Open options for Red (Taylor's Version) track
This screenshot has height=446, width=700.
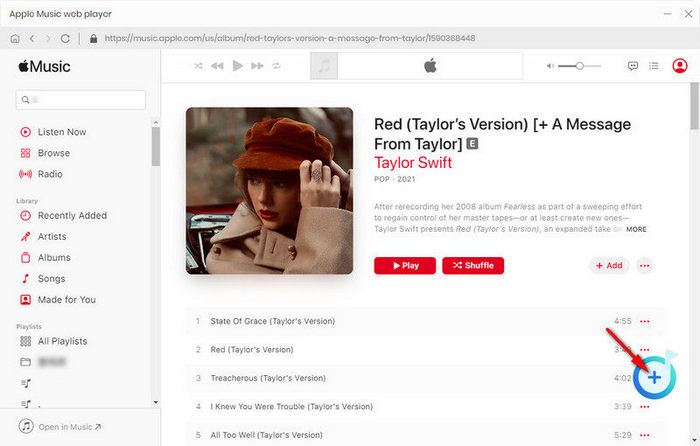pos(645,350)
